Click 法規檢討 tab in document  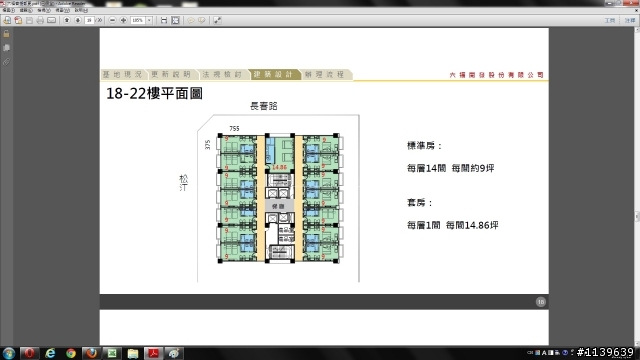[222, 74]
